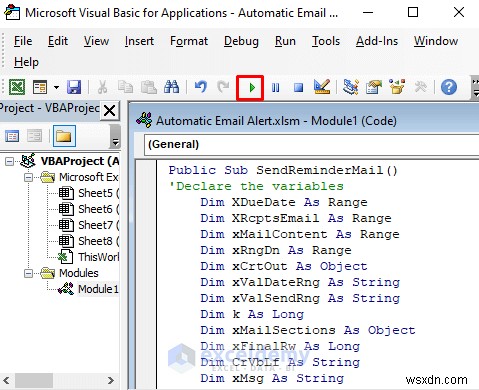Click the 'Public Sub SendReminderMail()' line
The width and height of the screenshot is (479, 390).
[283, 170]
